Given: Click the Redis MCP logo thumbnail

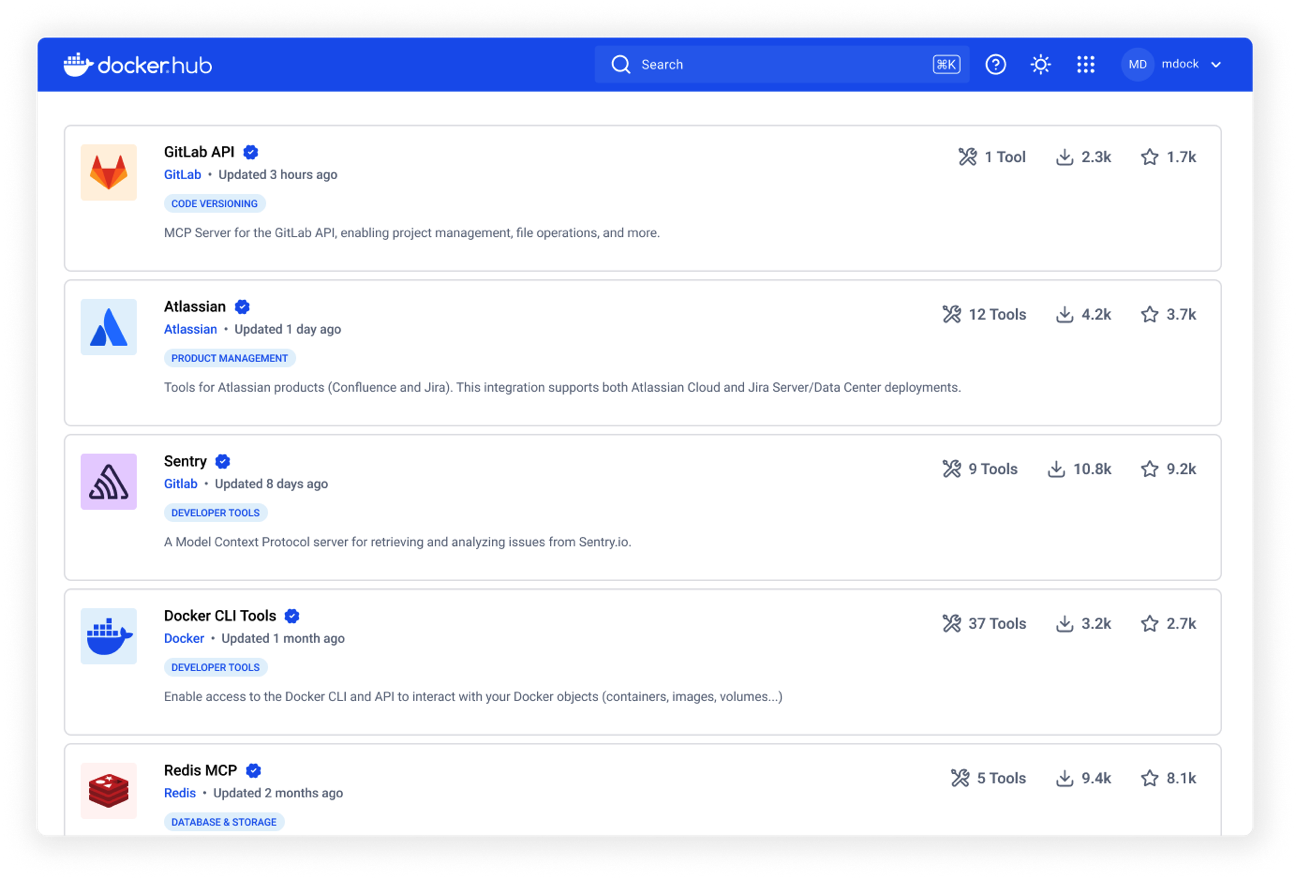Looking at the screenshot, I should 109,791.
